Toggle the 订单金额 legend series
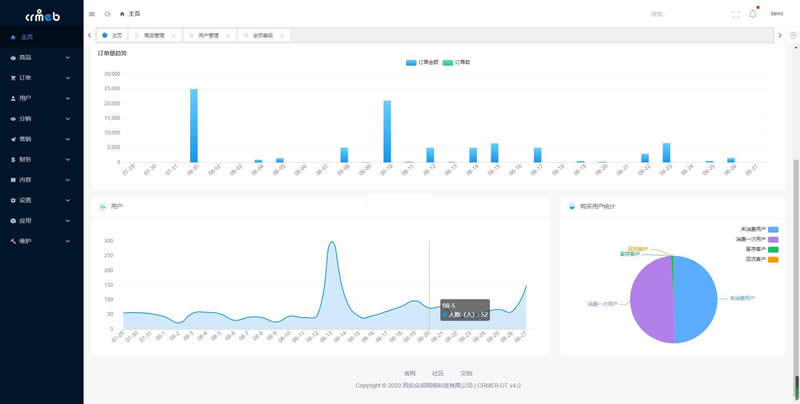Image resolution: width=800 pixels, height=404 pixels. (417, 62)
